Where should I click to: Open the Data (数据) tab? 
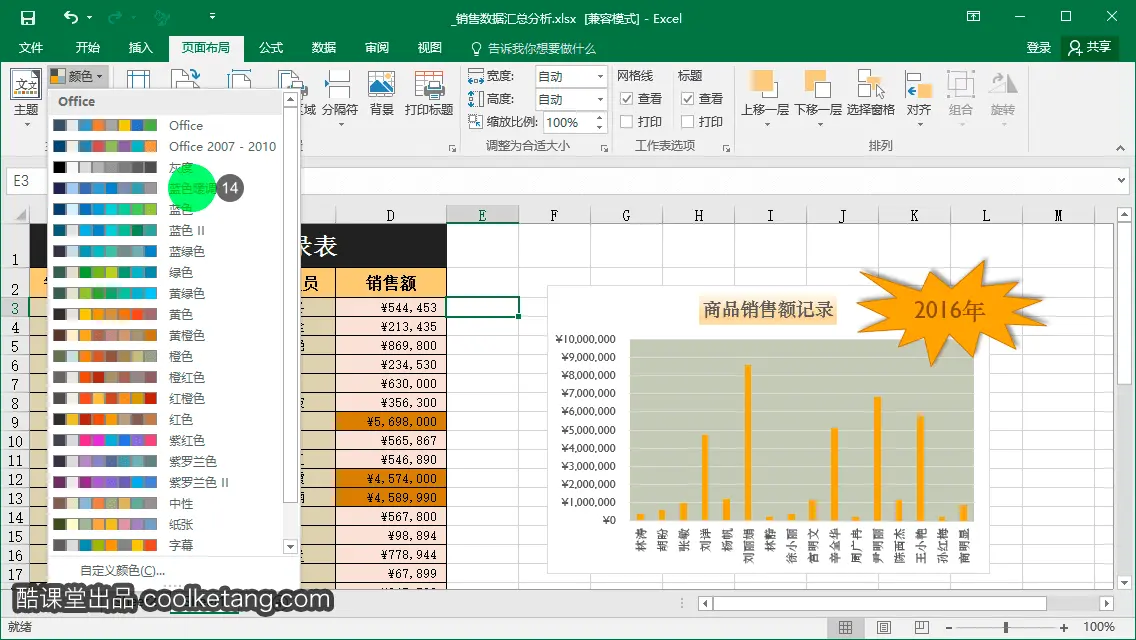[x=324, y=48]
